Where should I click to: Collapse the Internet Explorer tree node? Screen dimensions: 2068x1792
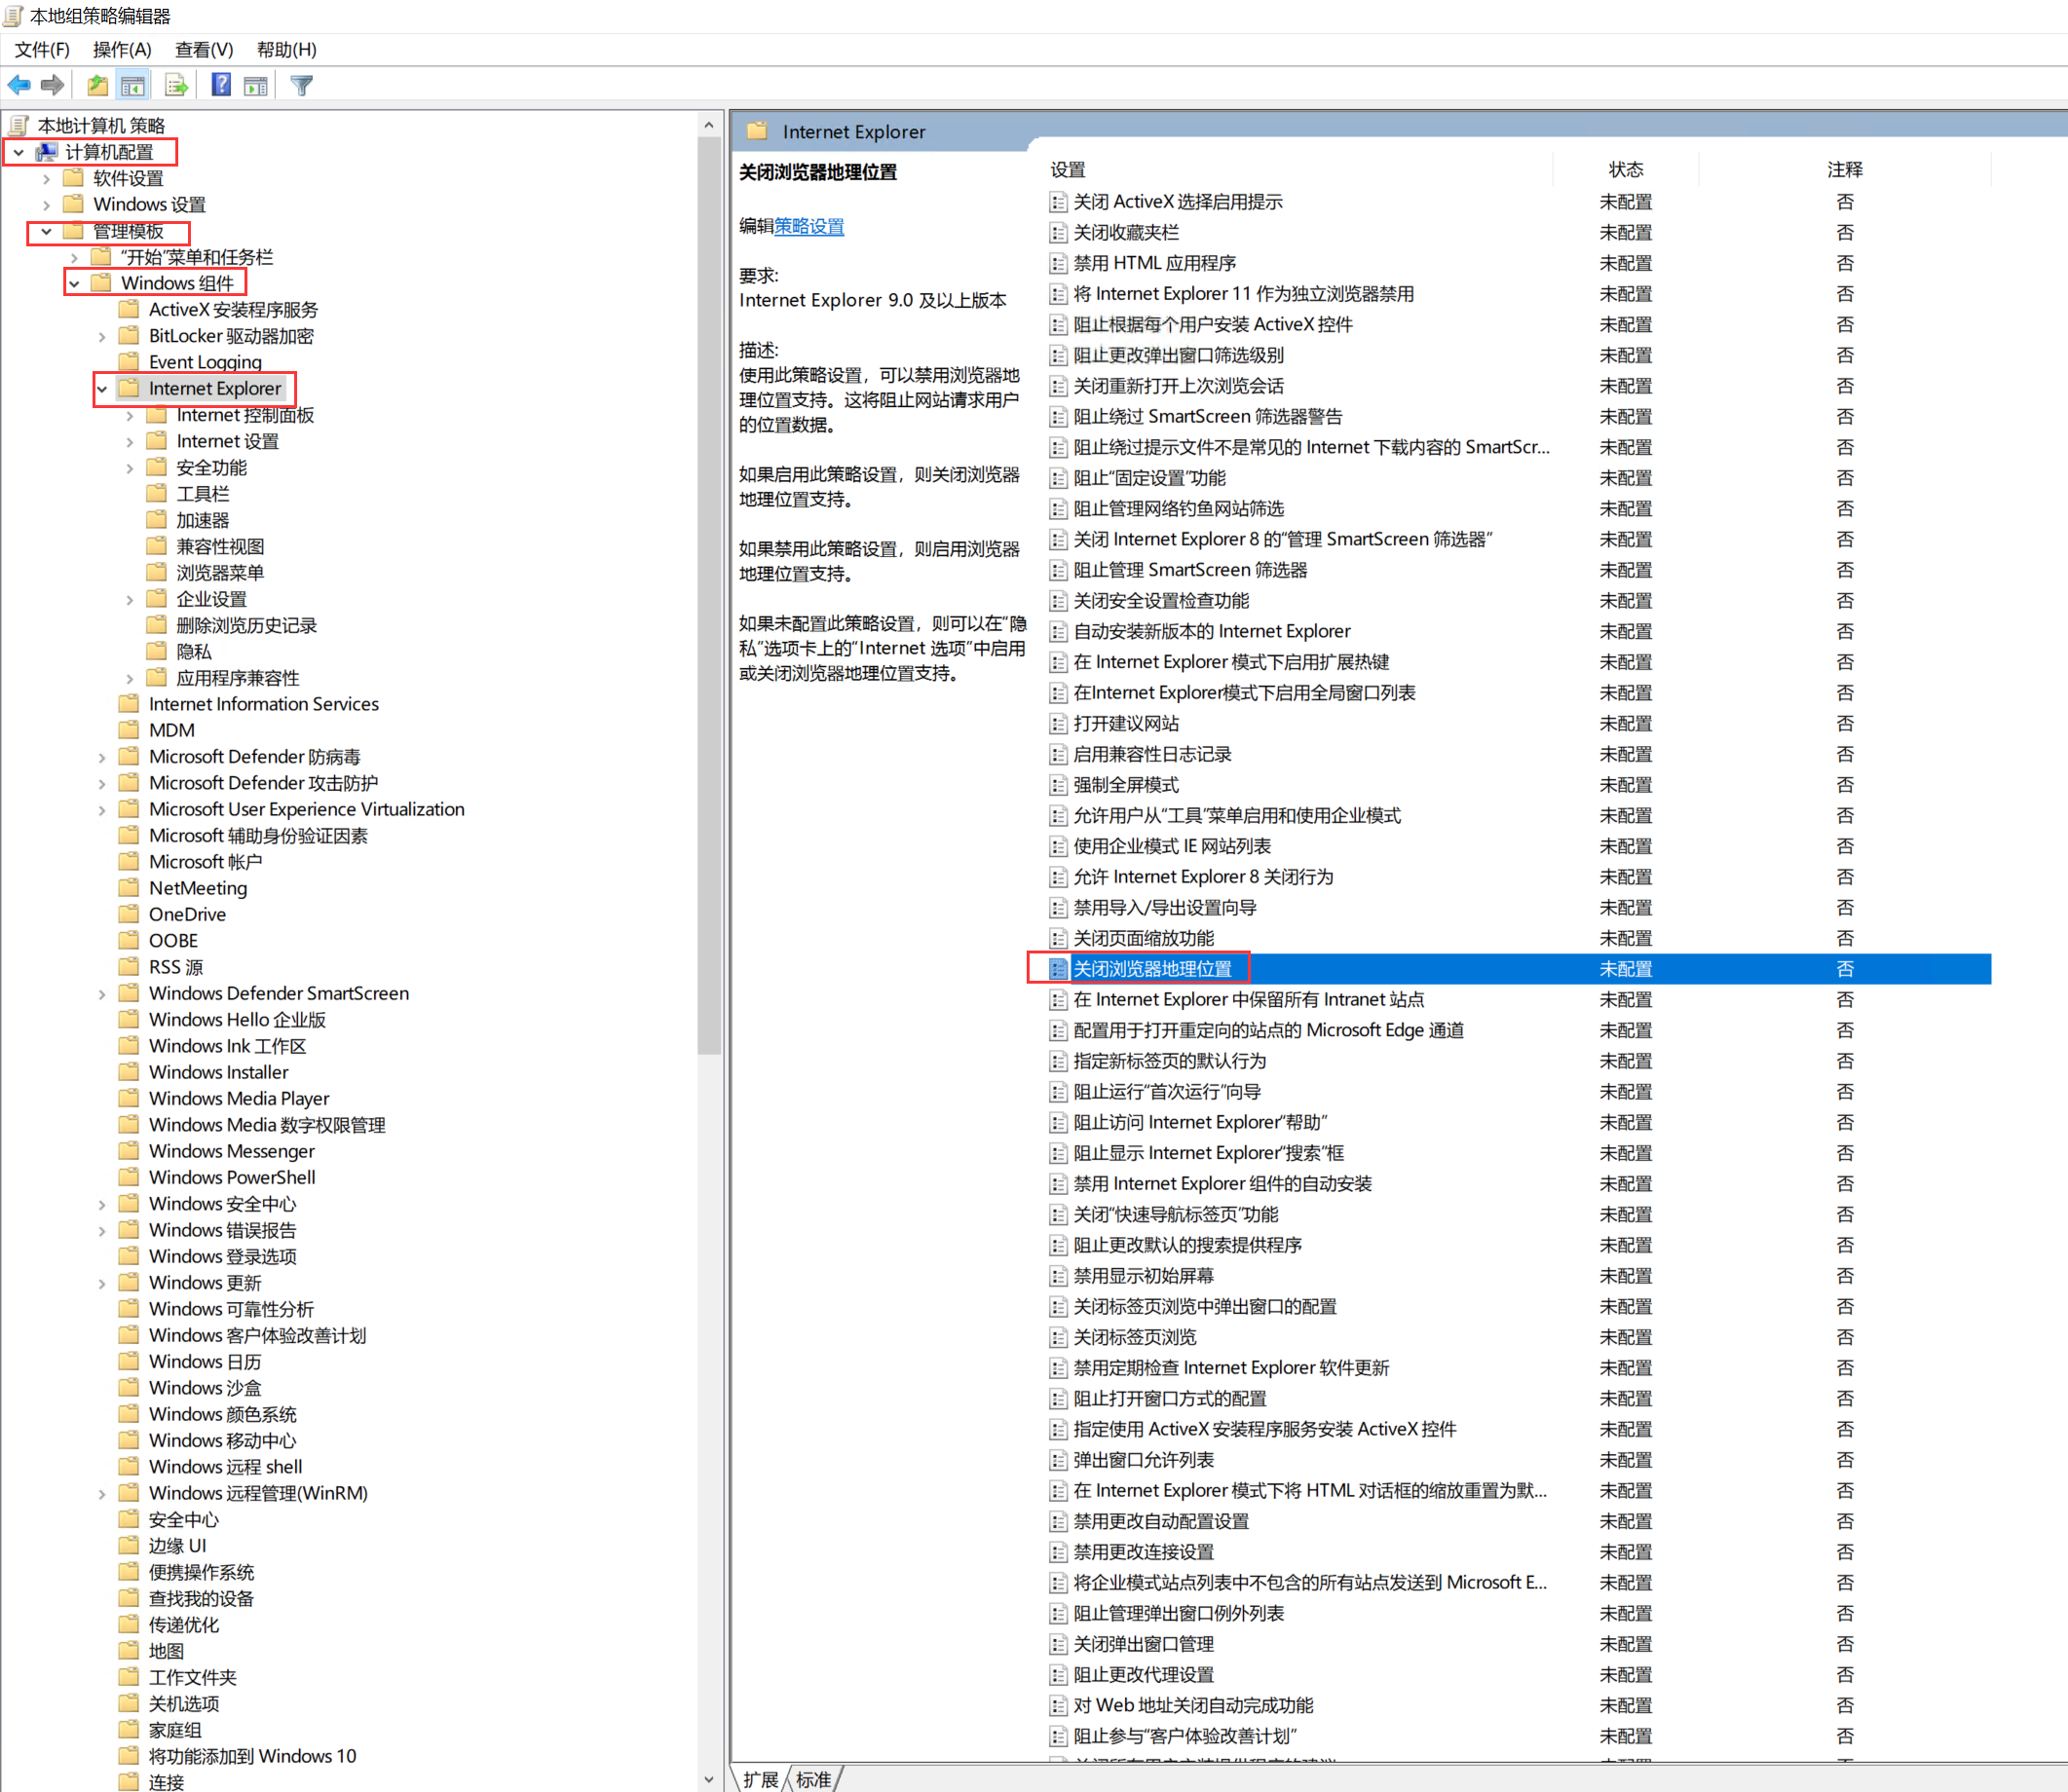click(102, 389)
